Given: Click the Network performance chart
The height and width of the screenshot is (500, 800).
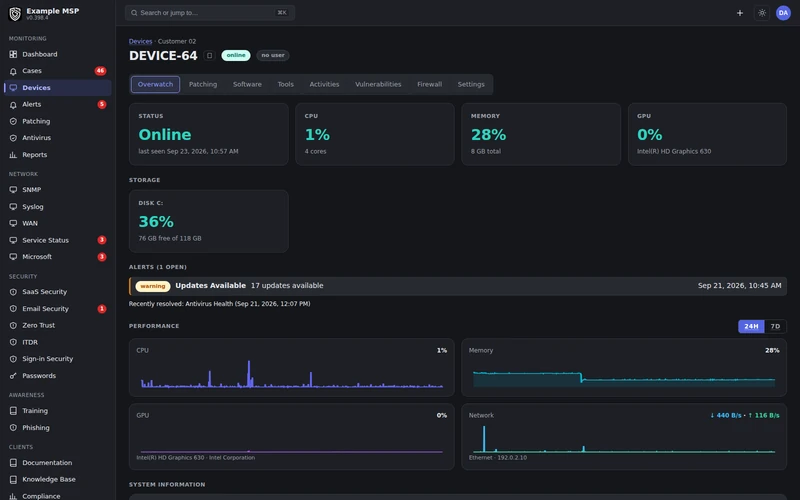Looking at the screenshot, I should (x=624, y=437).
